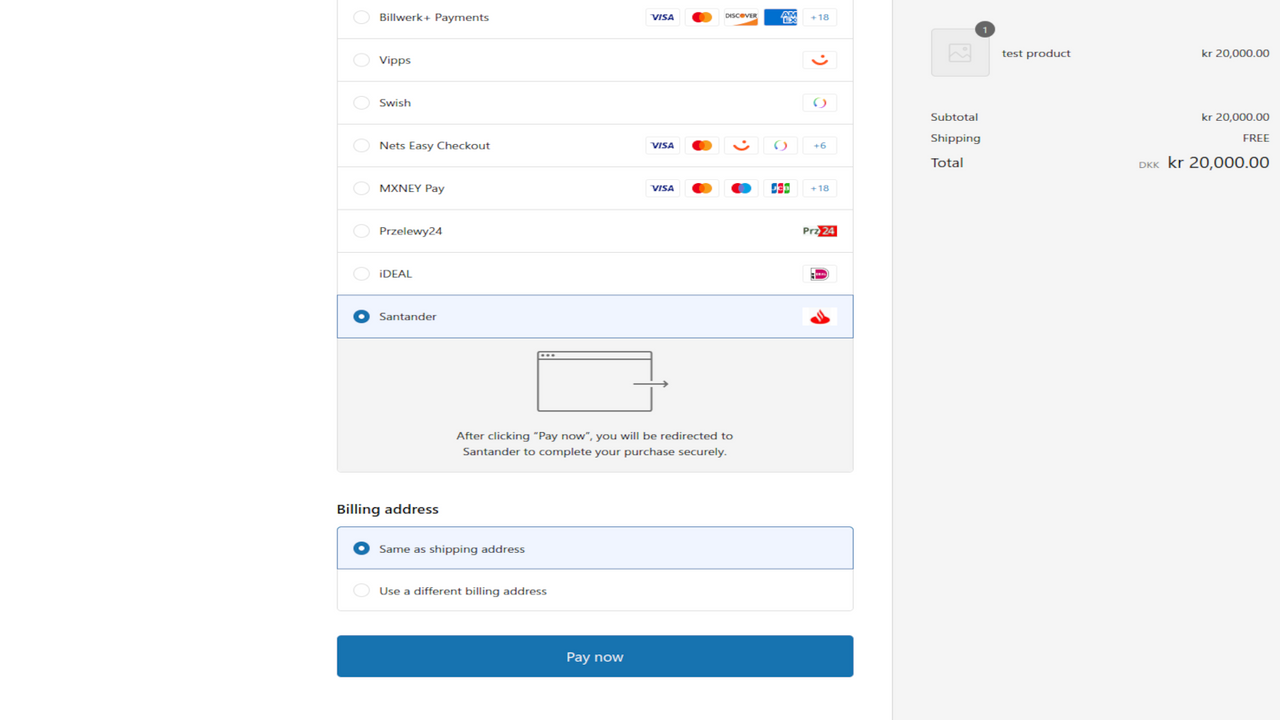
Task: Click Swish icon in Nets Easy Checkout row
Action: click(x=780, y=146)
